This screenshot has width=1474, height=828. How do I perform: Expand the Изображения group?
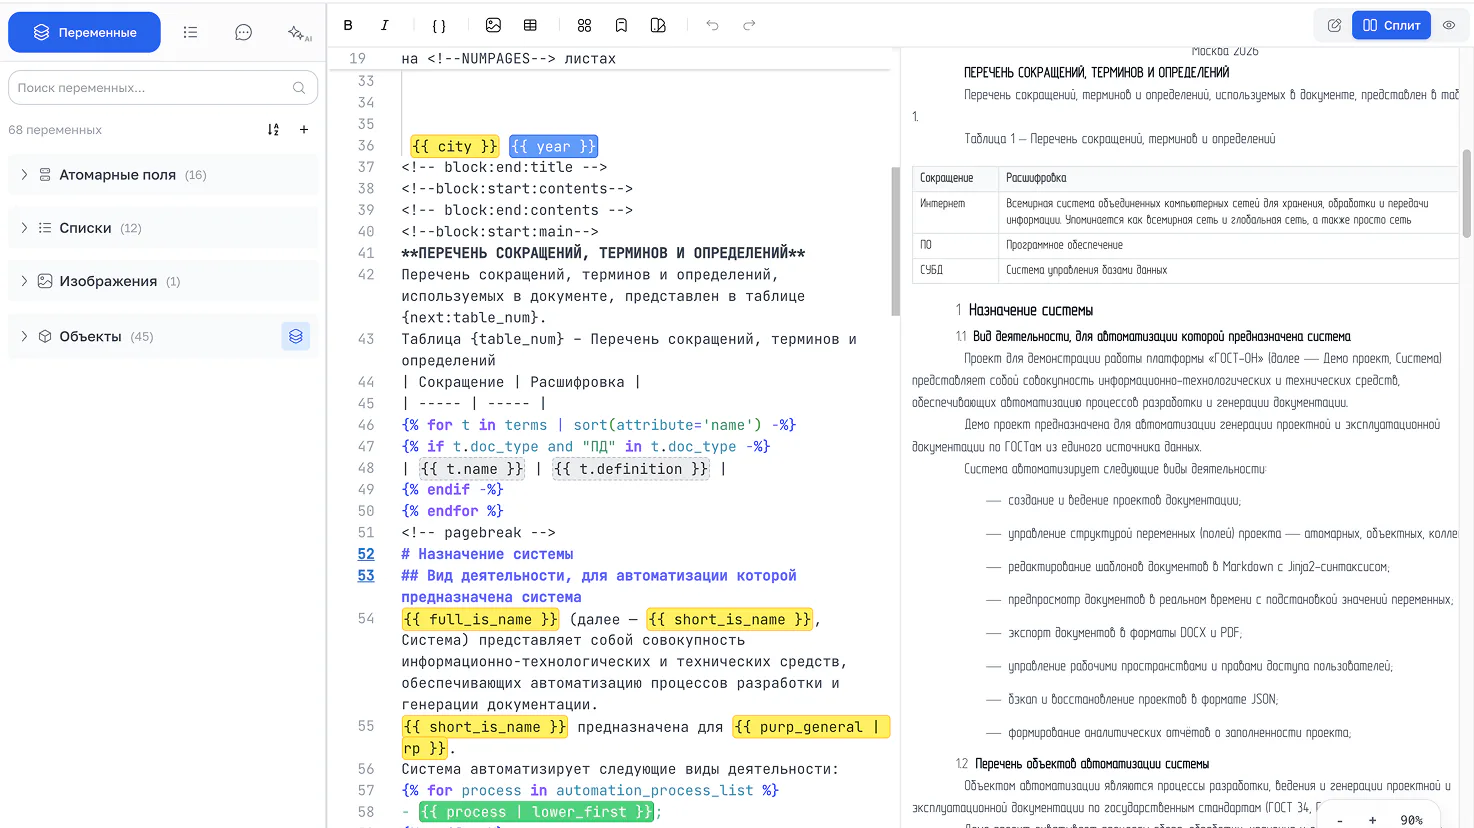tap(163, 281)
